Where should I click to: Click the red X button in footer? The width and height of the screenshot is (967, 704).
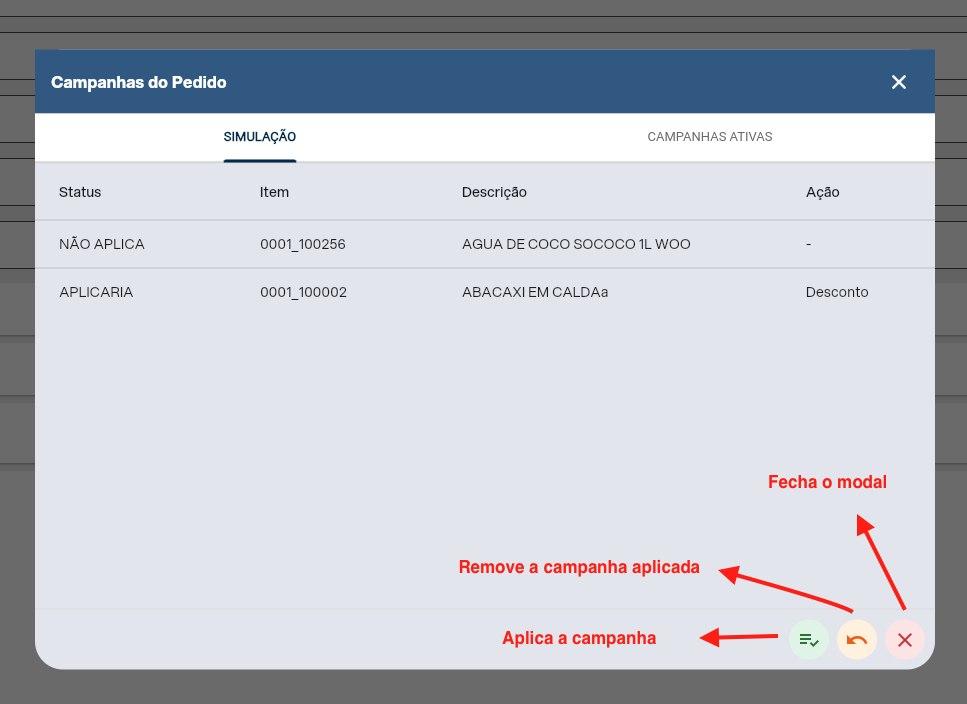pyautogui.click(x=905, y=640)
